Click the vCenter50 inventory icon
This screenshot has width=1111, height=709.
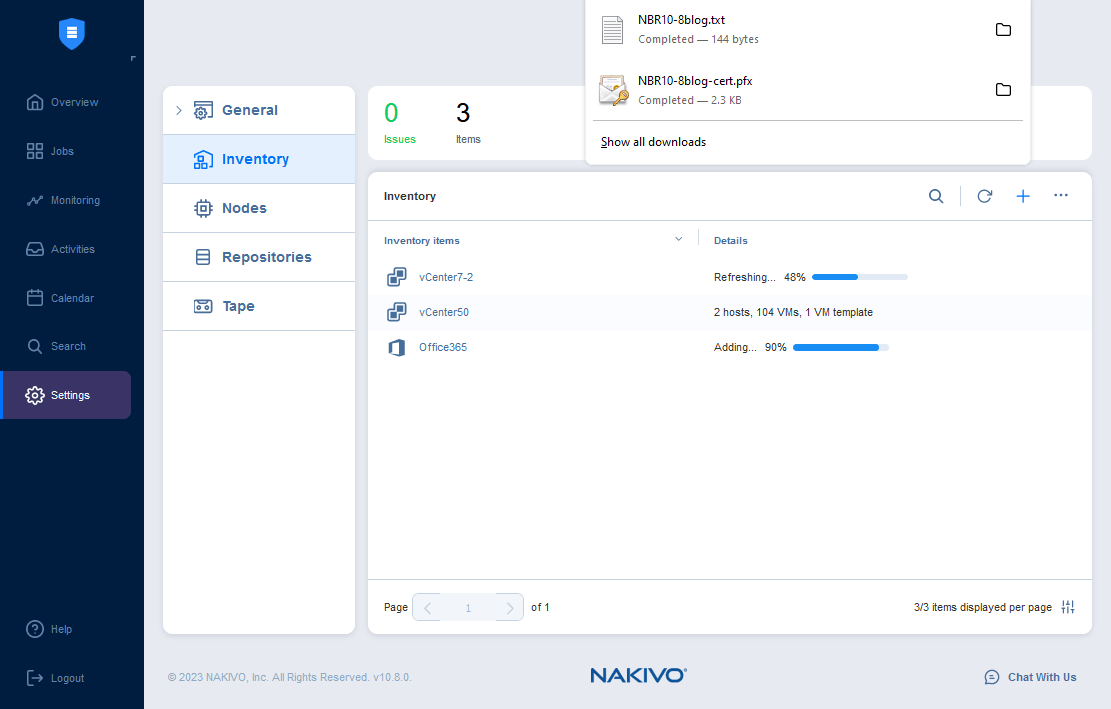pyautogui.click(x=397, y=312)
